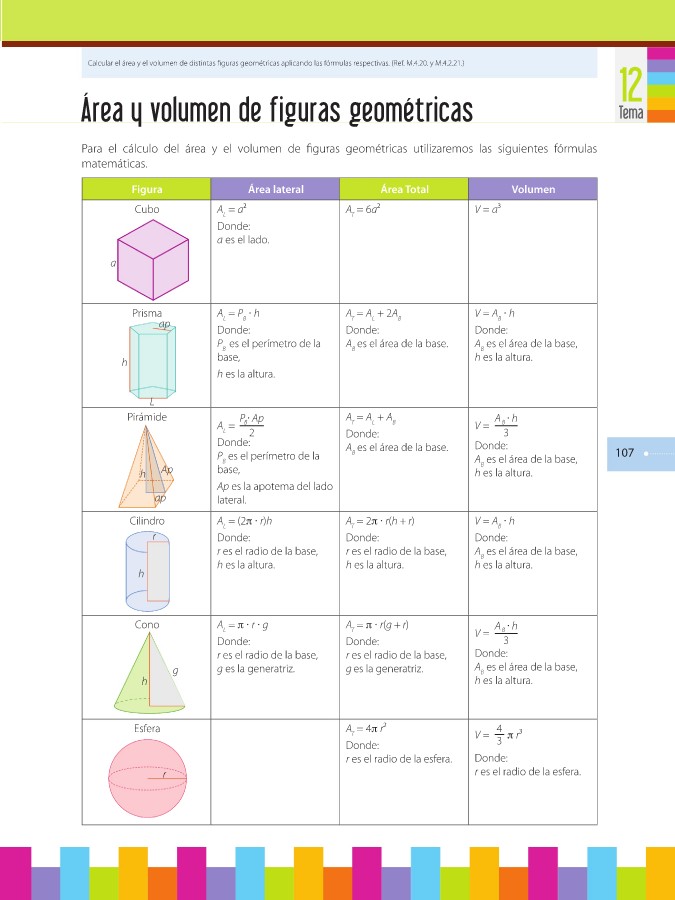Click the introductory paragraph text

coord(338,156)
